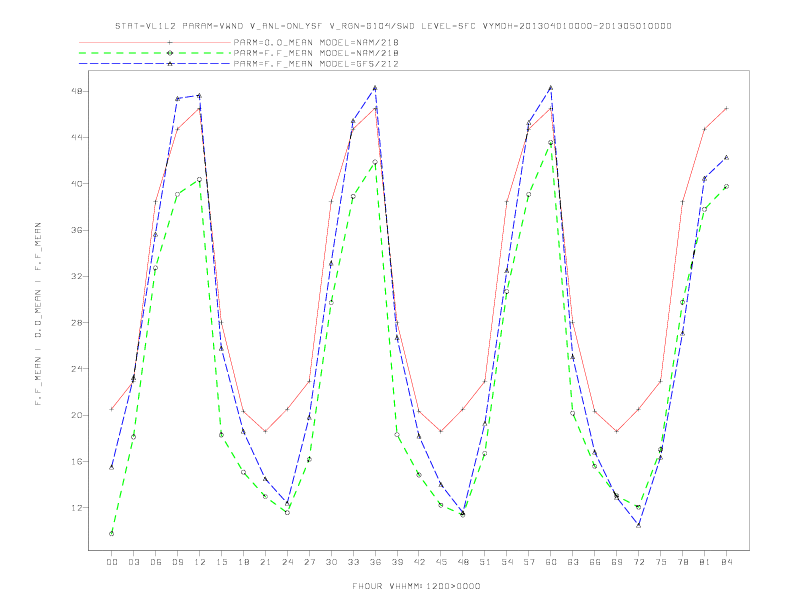
Task: Click x-axis tick label 78
Action: [682, 562]
